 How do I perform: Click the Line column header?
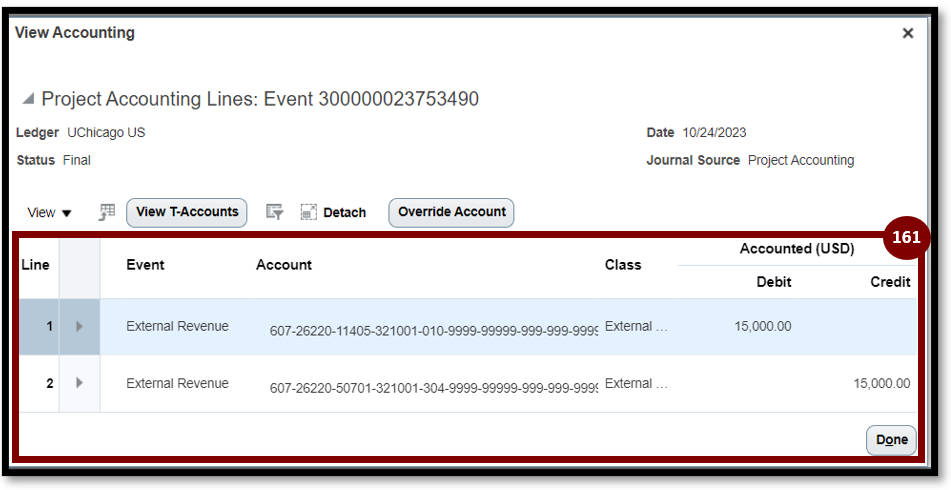[x=35, y=265]
